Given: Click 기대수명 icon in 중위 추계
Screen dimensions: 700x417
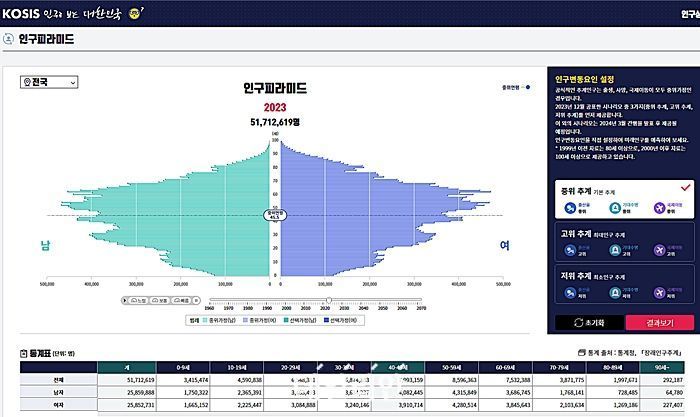Looking at the screenshot, I should tap(615, 207).
